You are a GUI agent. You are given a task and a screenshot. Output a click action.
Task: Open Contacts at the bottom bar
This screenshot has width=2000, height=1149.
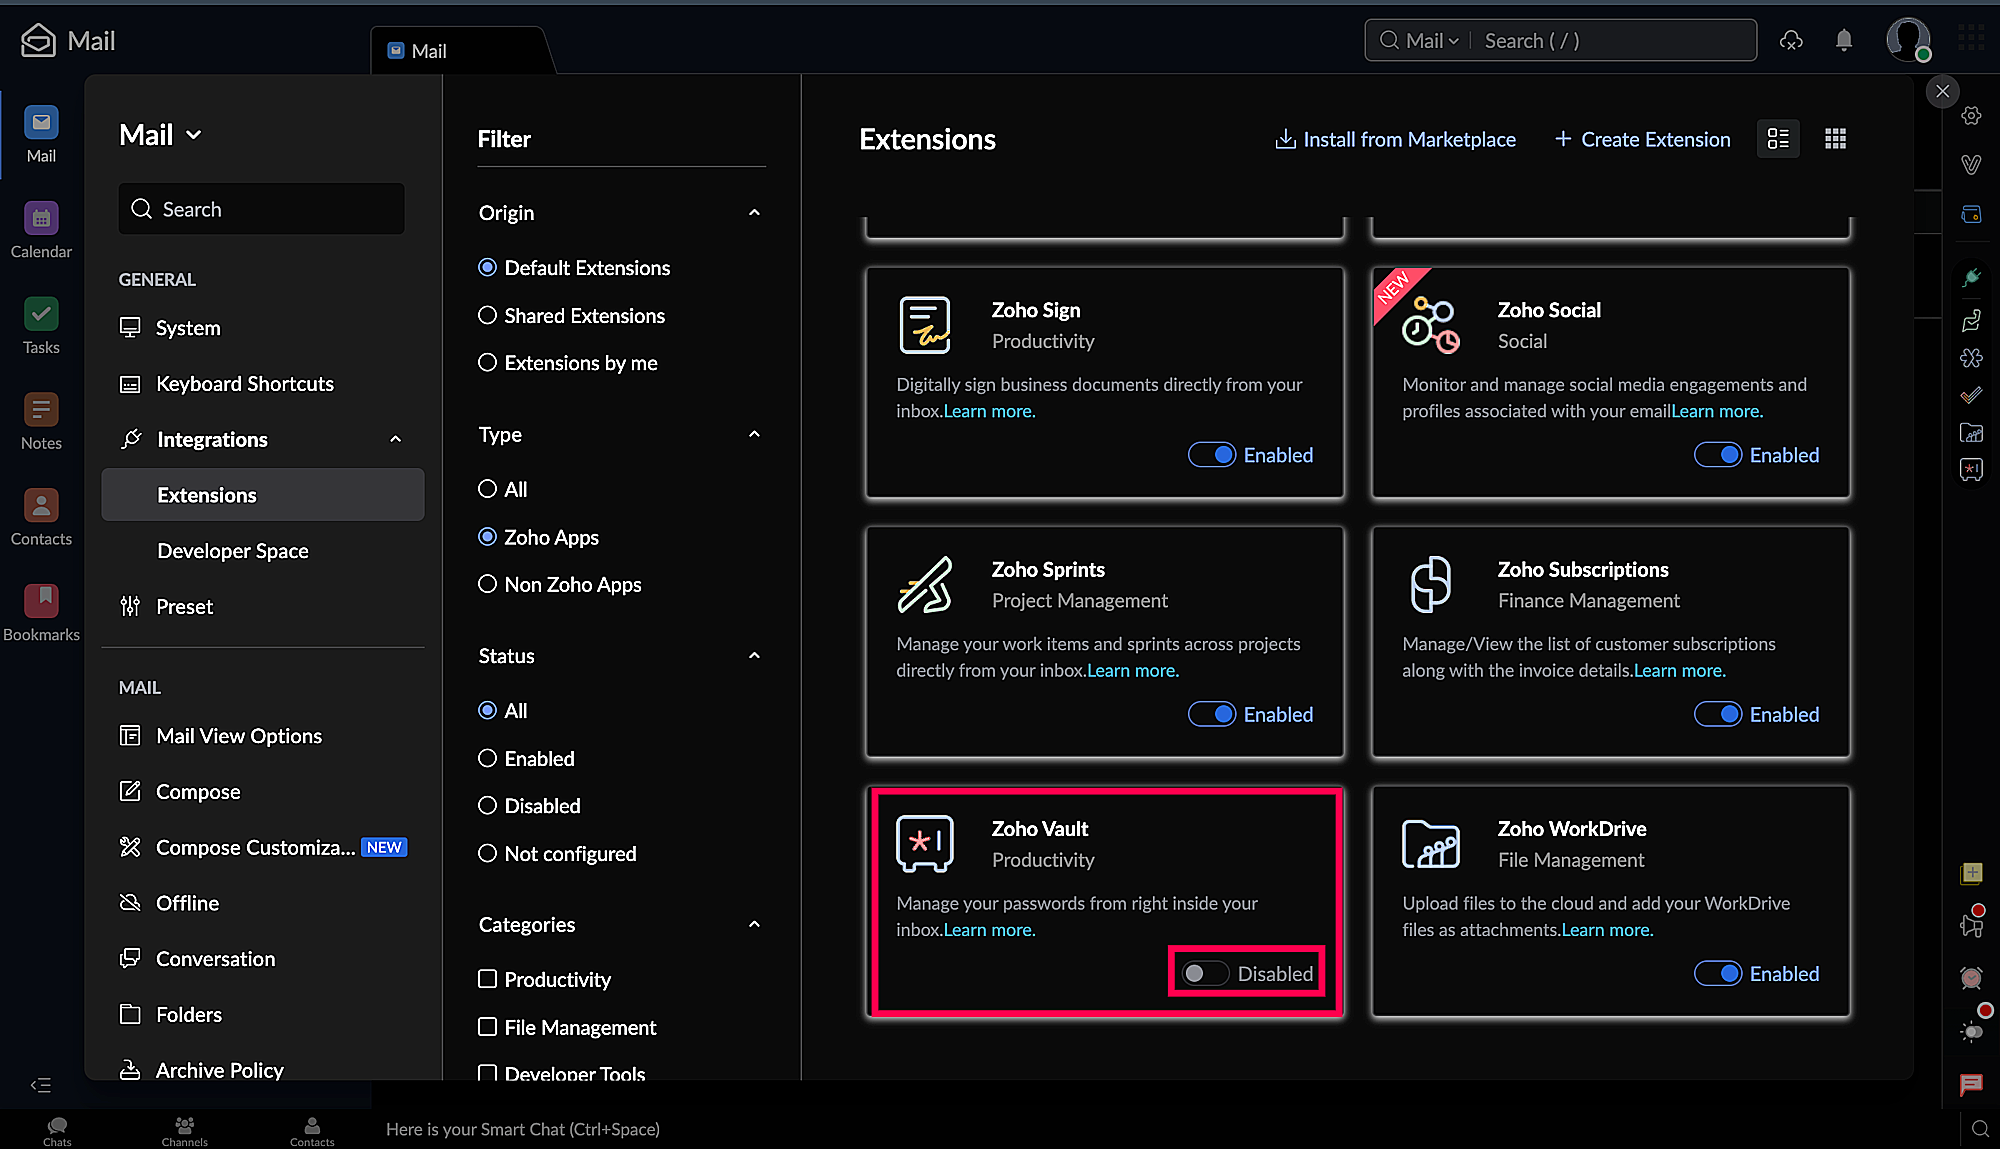[312, 1130]
